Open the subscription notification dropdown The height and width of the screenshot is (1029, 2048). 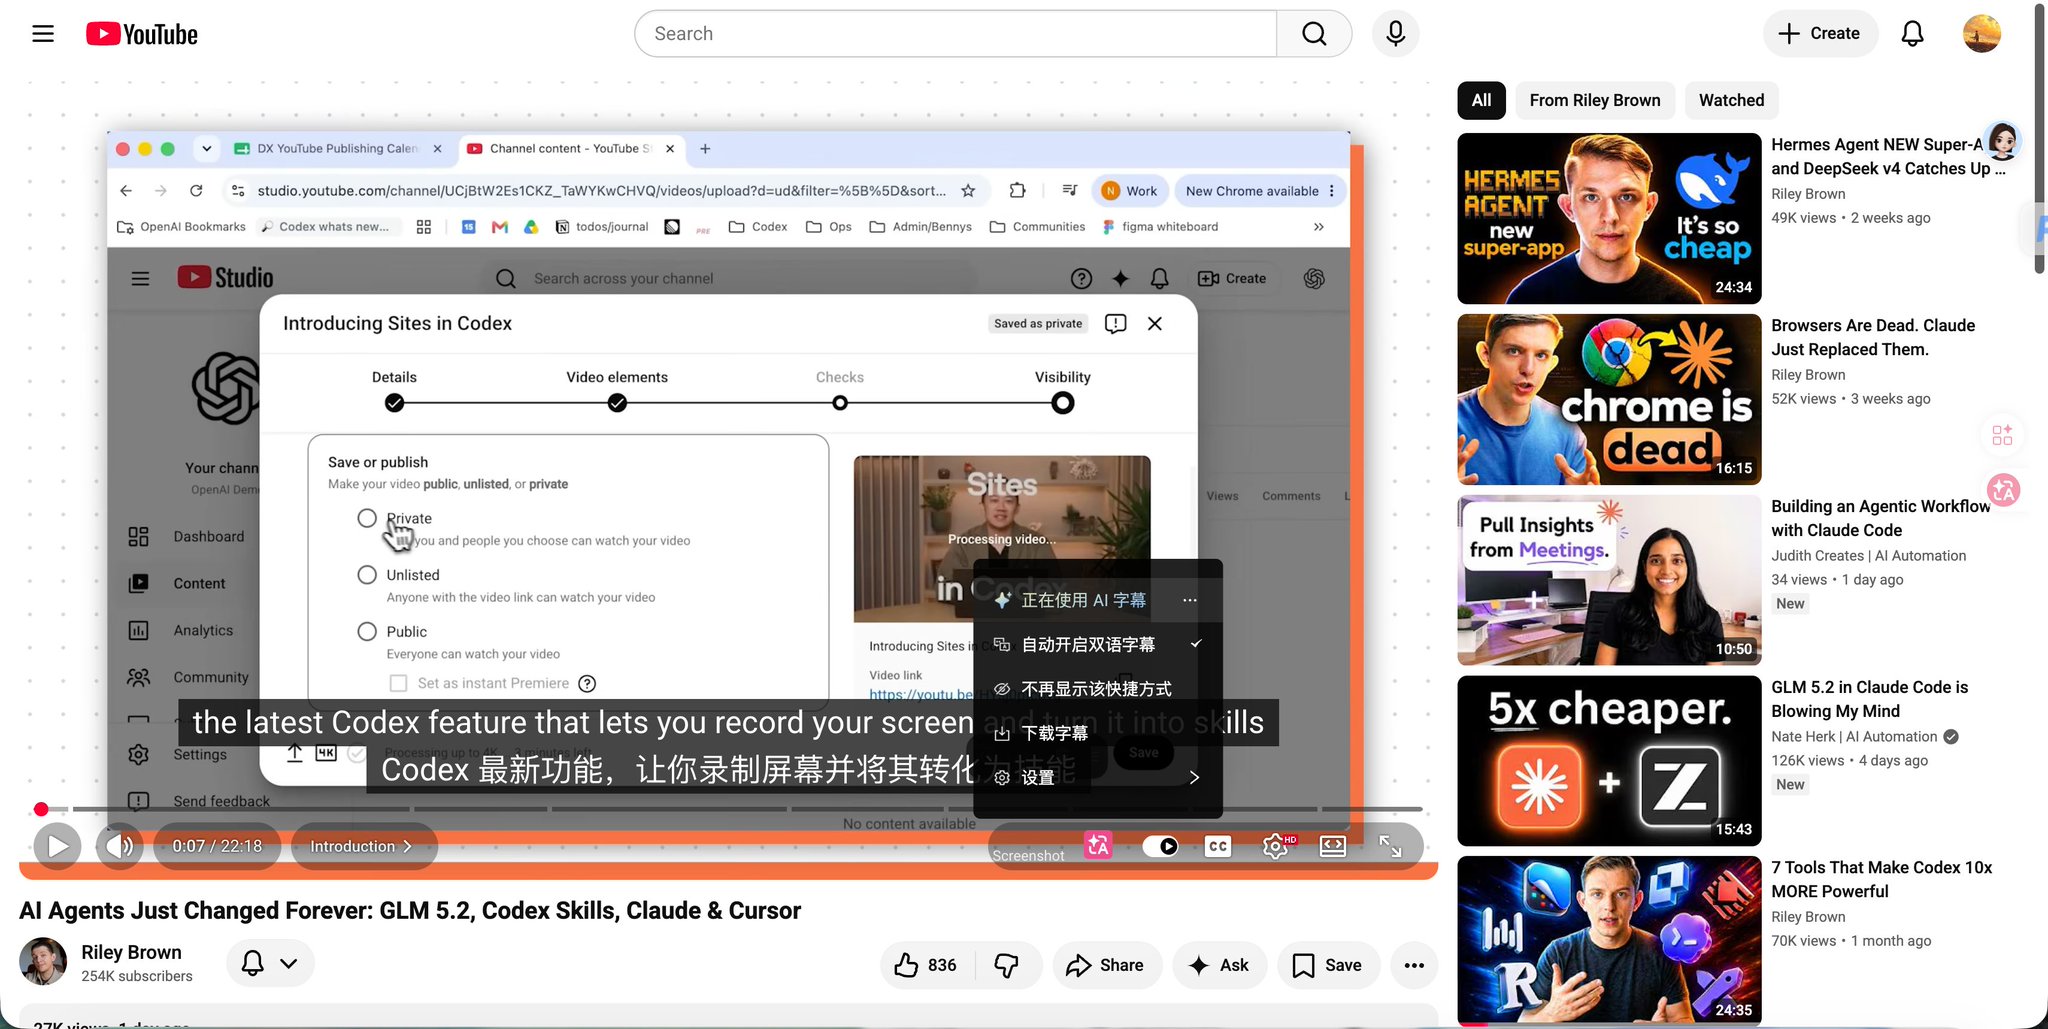click(270, 963)
